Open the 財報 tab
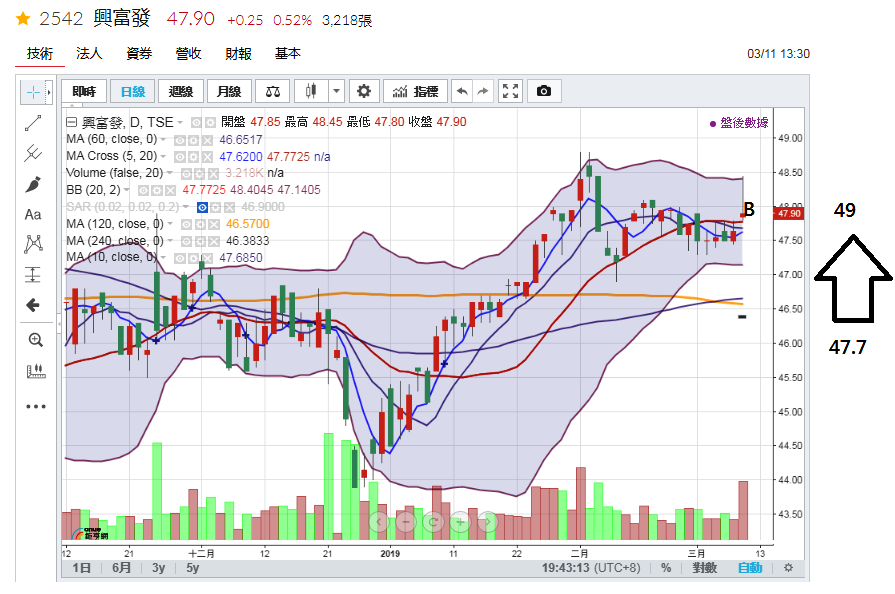This screenshot has width=895, height=594. [x=238, y=54]
